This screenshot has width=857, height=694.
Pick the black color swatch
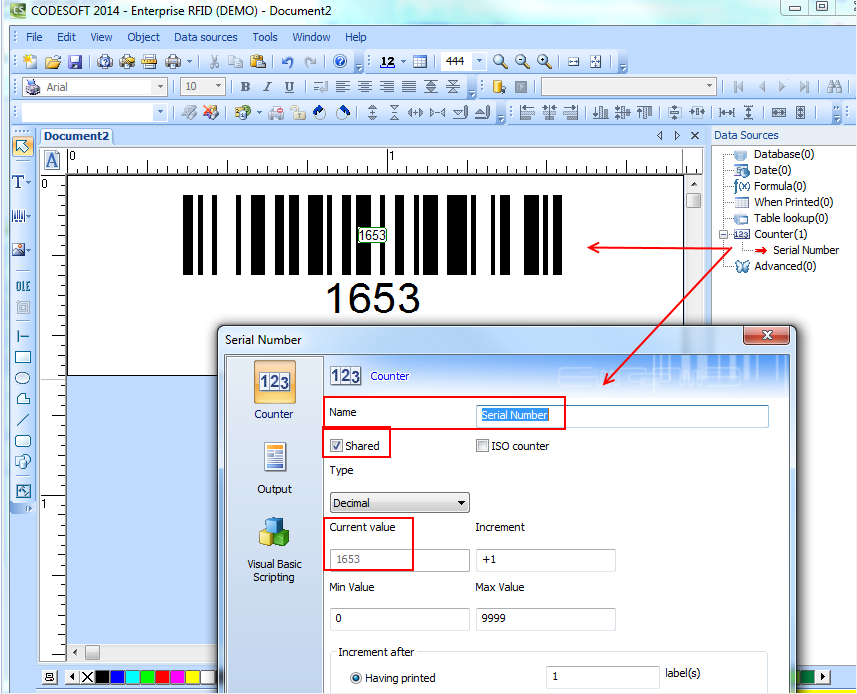tap(102, 678)
